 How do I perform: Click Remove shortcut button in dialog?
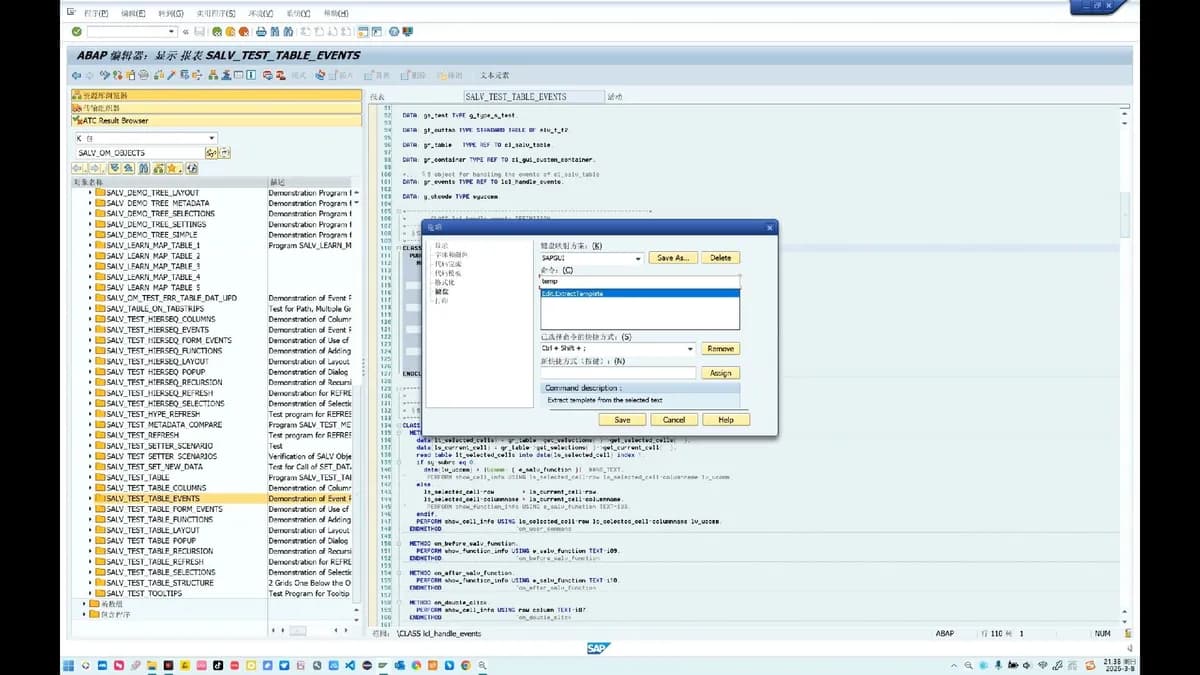pyautogui.click(x=720, y=349)
